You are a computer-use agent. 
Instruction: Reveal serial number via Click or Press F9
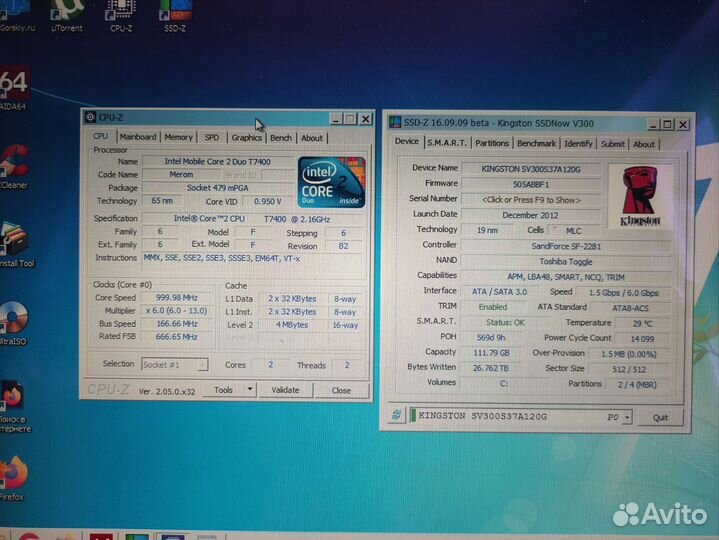pos(531,200)
